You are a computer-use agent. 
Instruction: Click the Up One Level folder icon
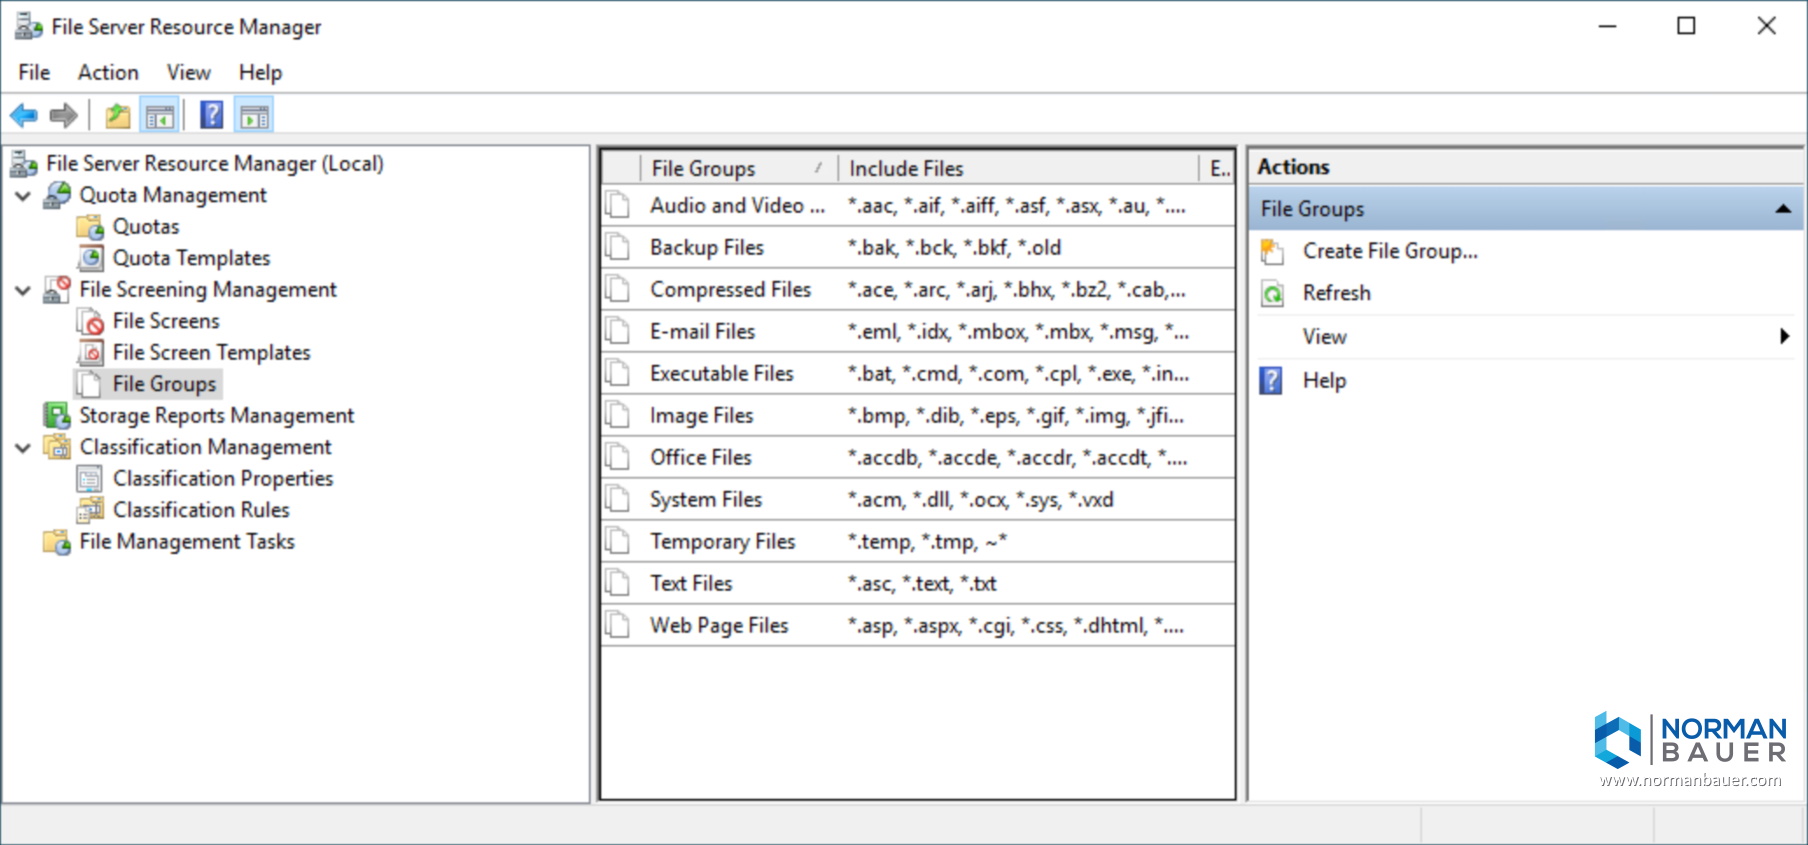tap(118, 116)
